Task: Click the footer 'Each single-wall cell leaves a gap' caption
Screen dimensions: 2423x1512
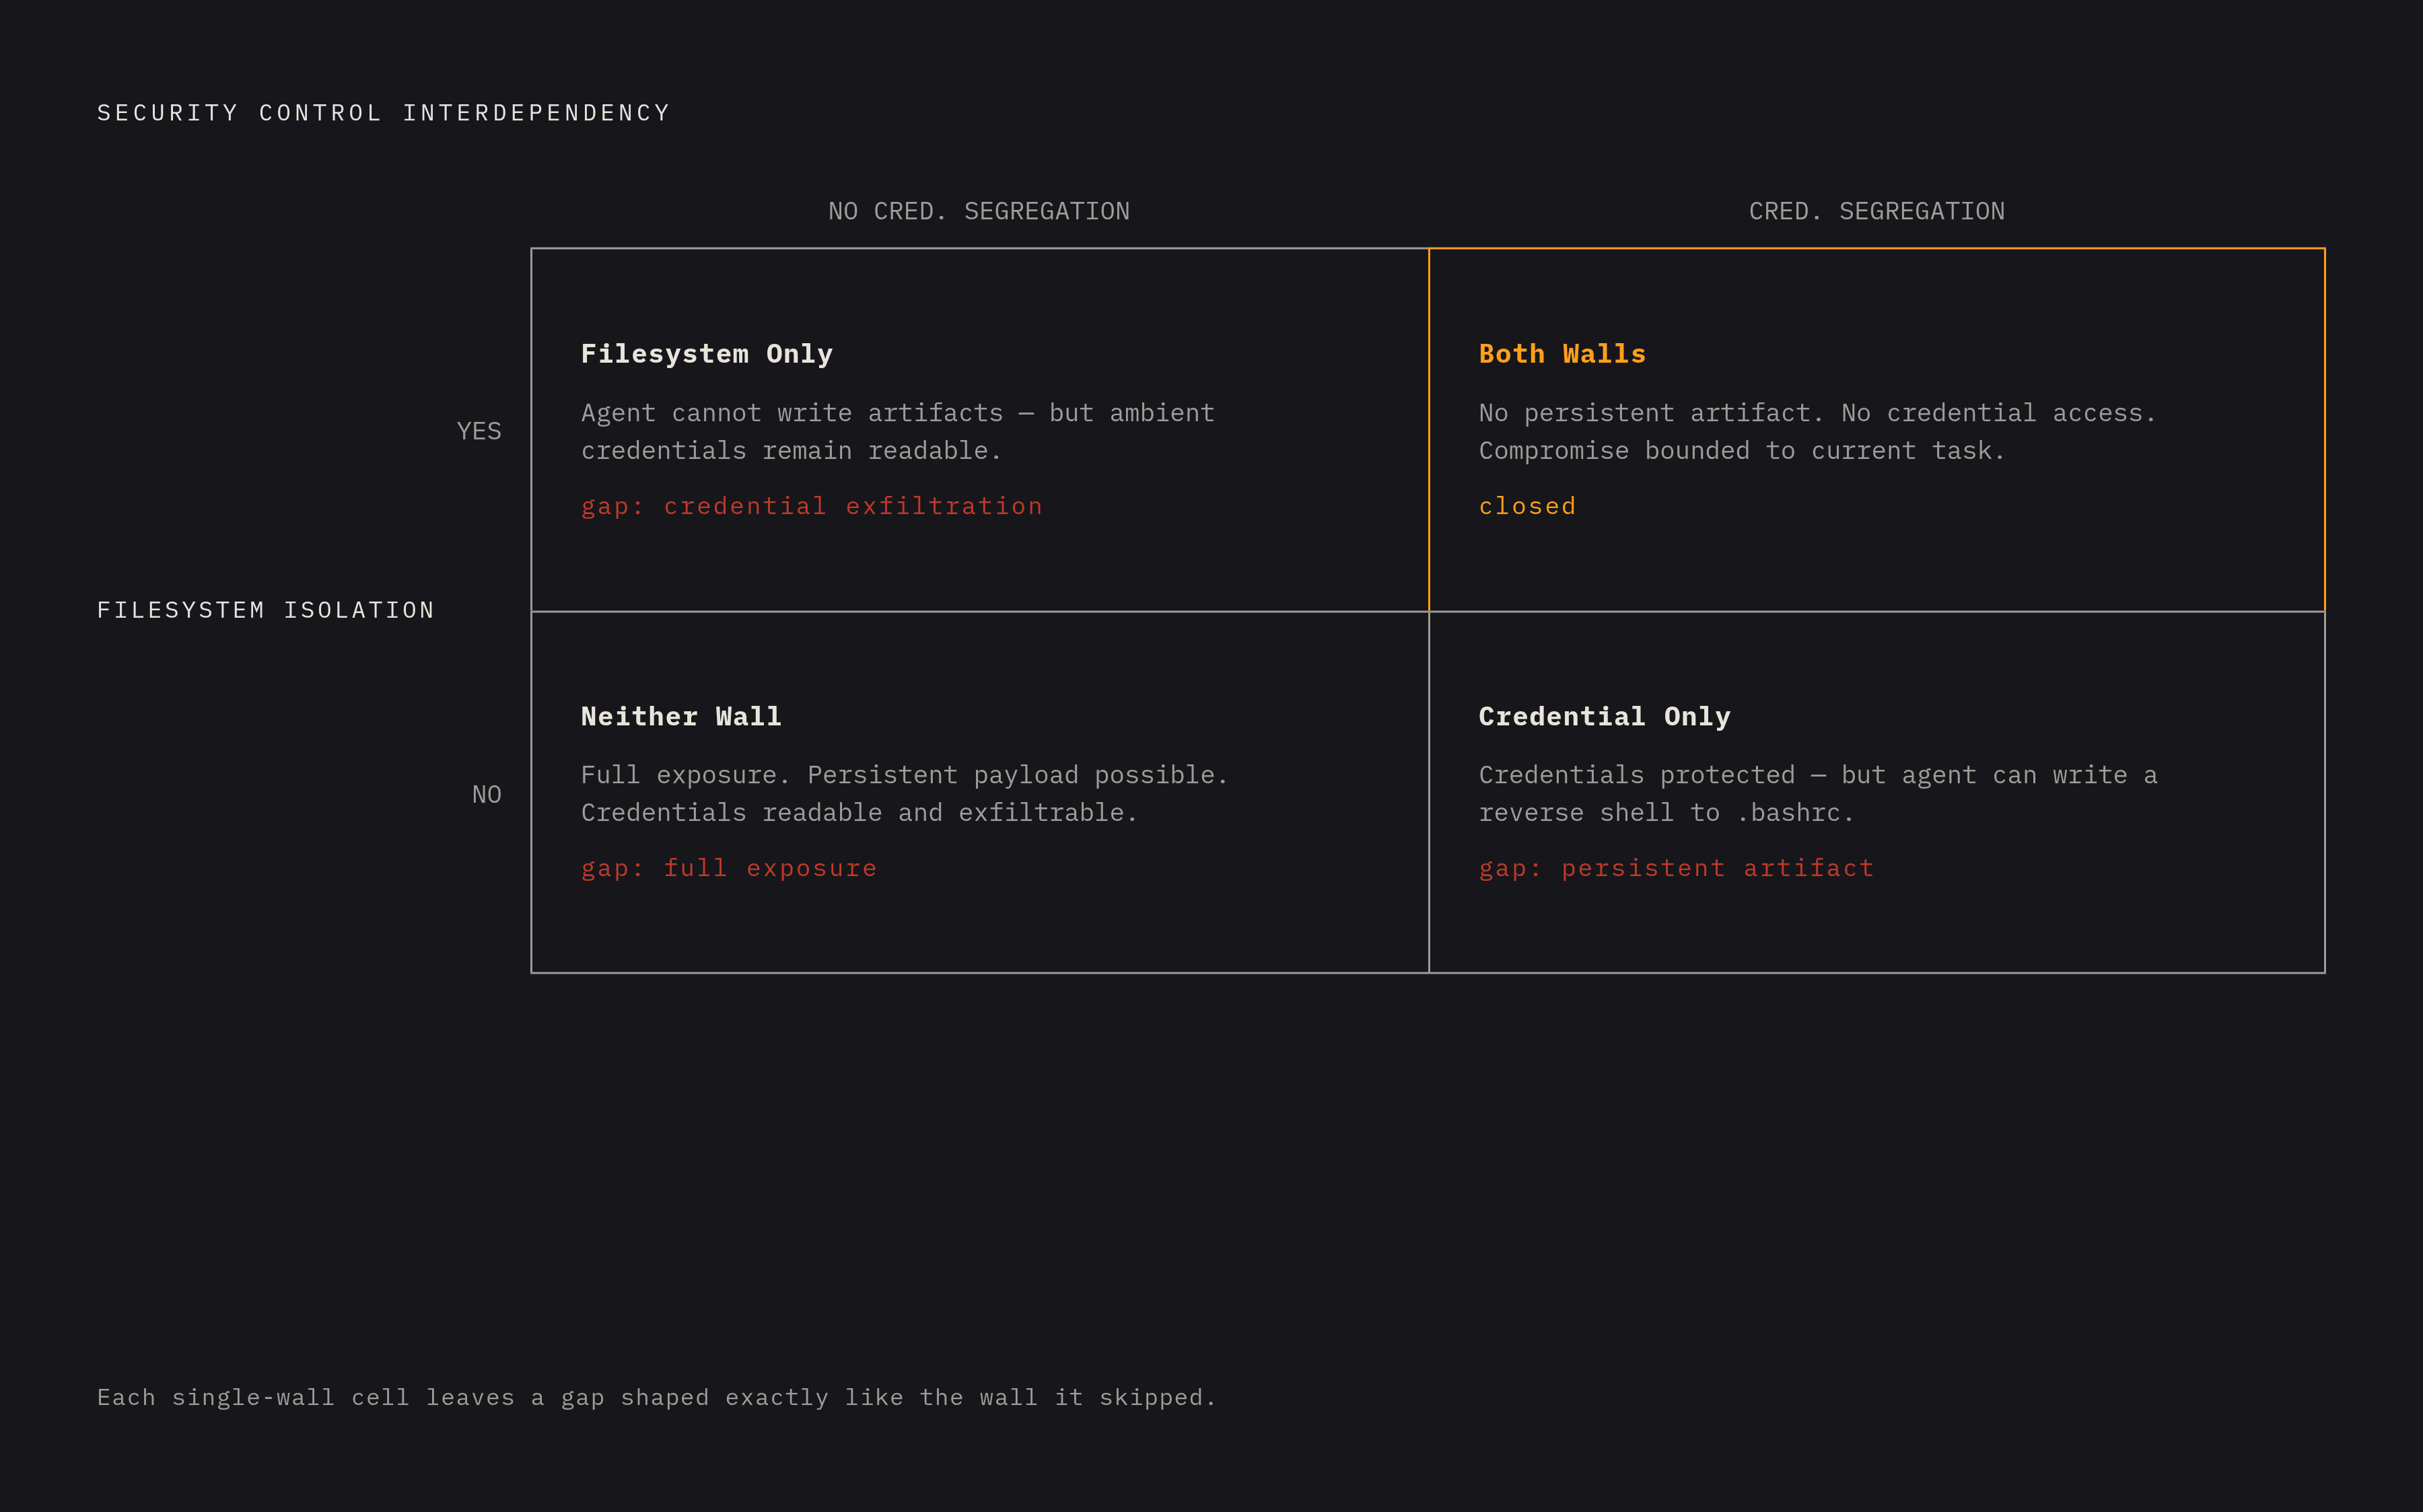Action: [x=656, y=1397]
